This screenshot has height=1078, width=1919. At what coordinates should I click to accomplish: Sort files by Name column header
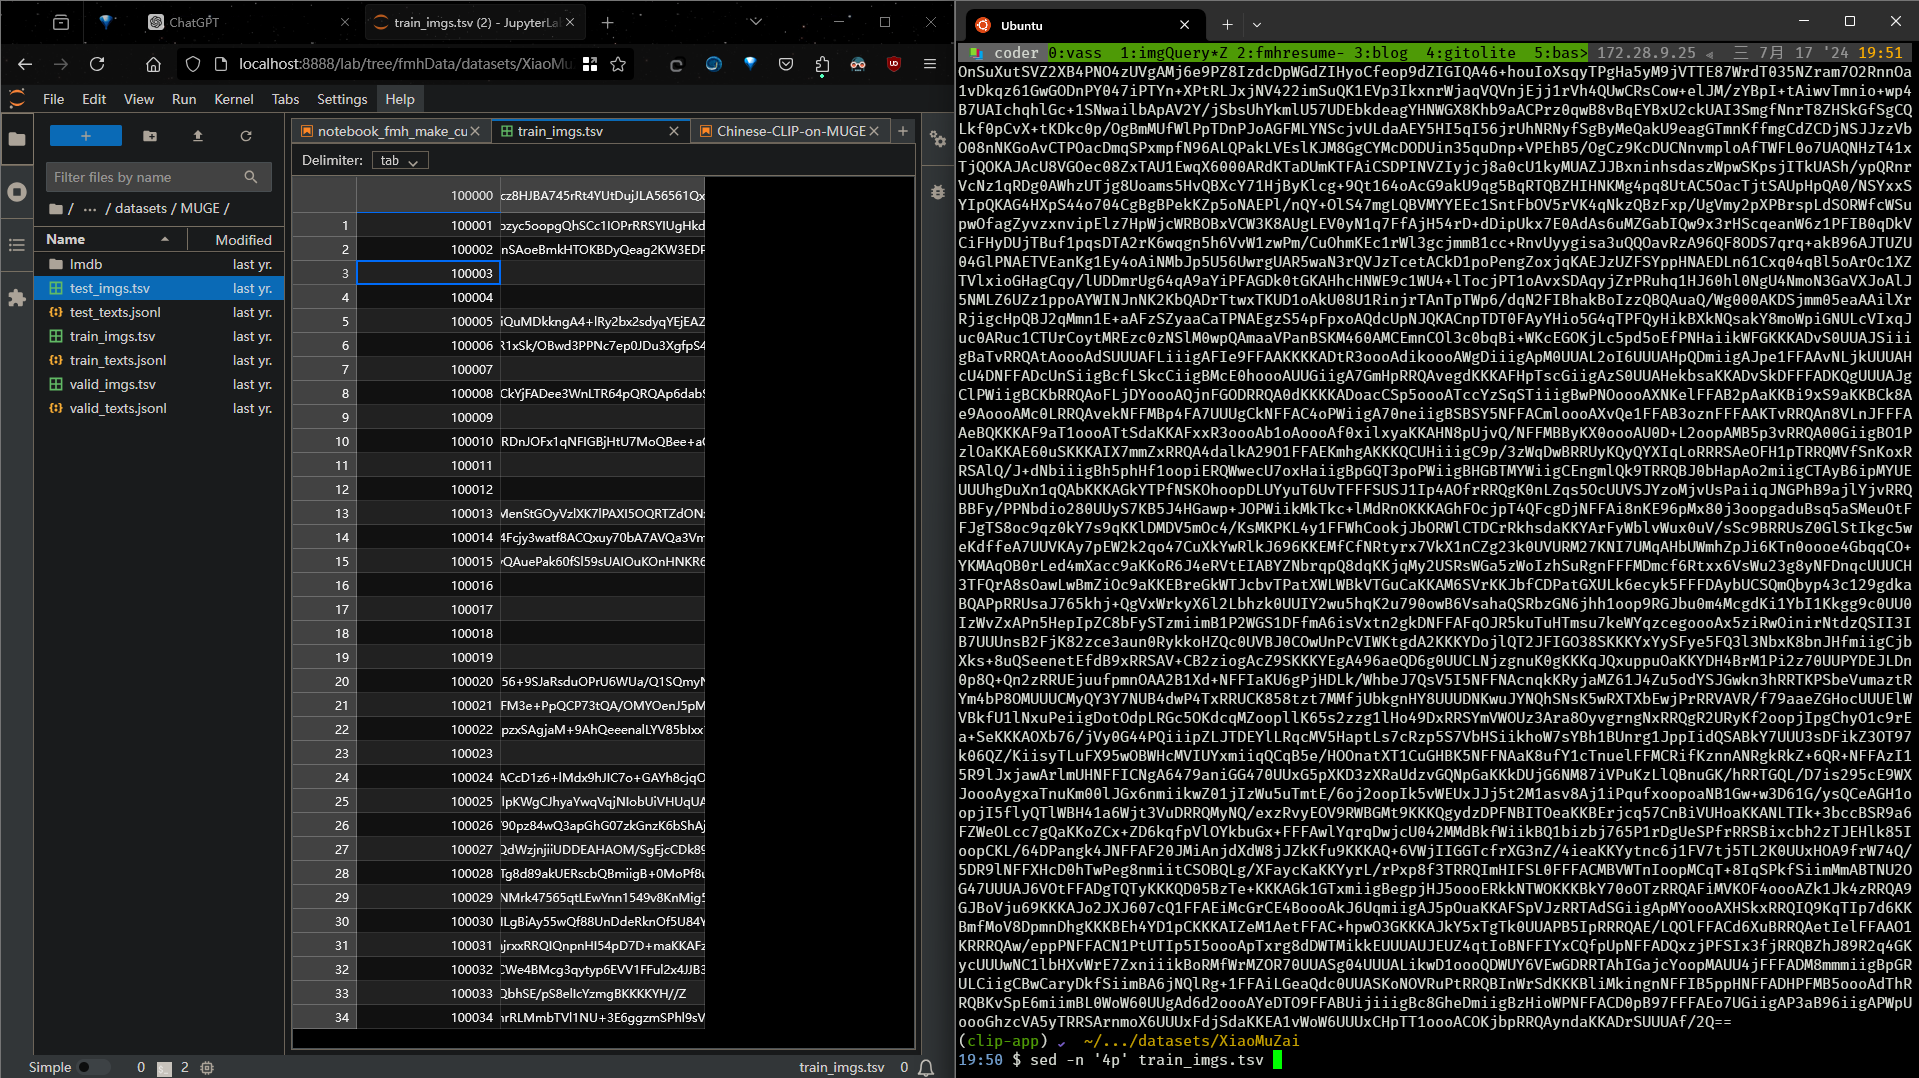[108, 239]
